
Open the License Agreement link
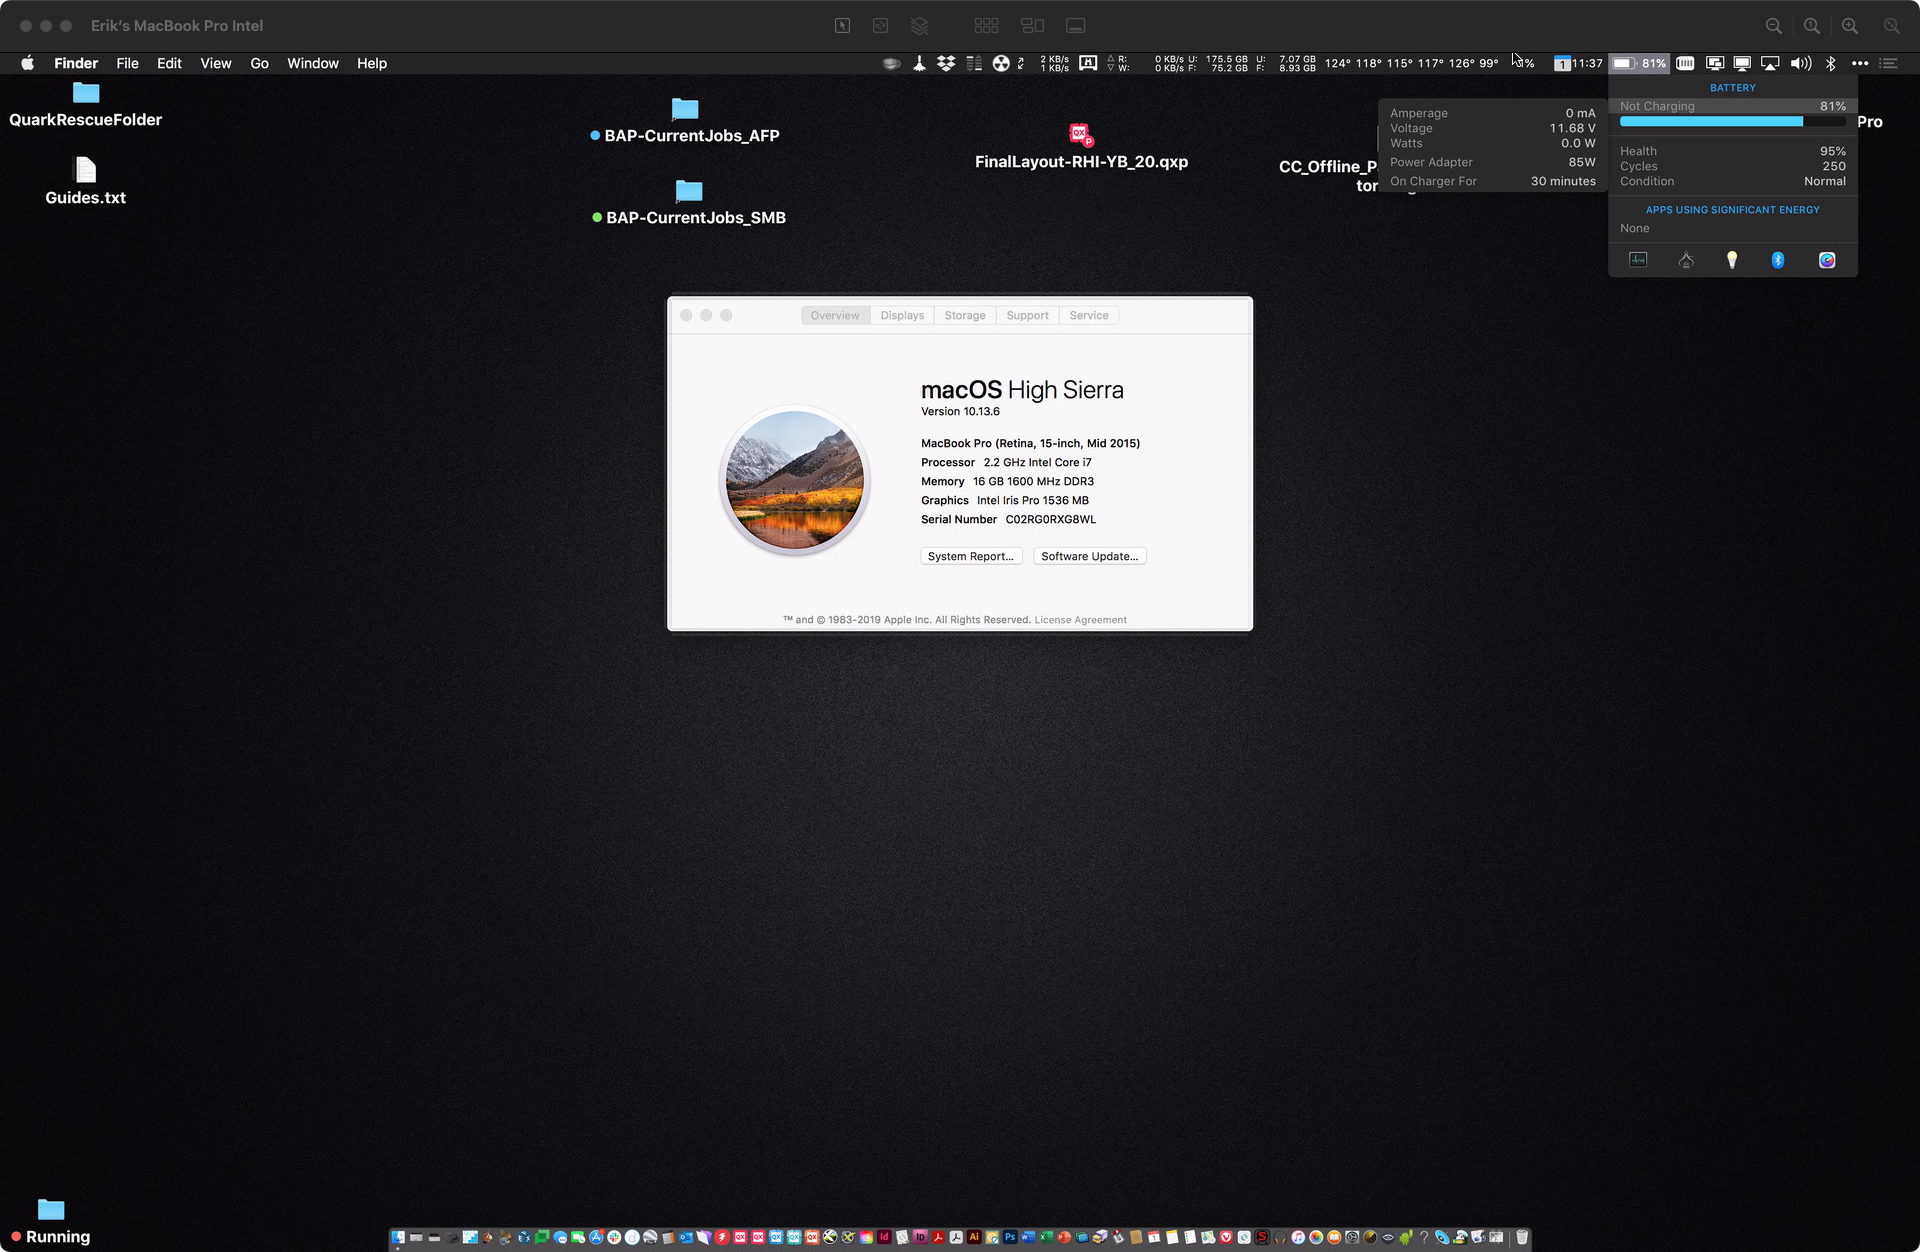(x=1080, y=620)
